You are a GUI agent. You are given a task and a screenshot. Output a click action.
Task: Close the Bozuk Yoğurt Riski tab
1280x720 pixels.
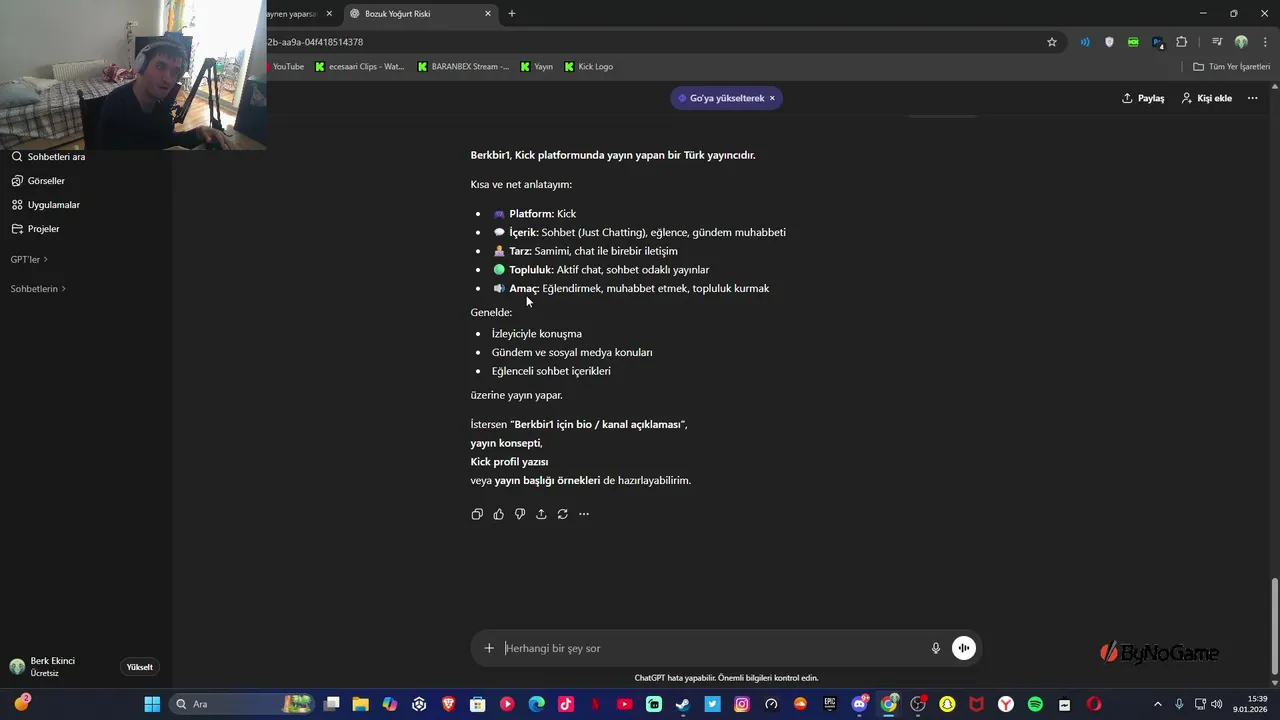488,14
